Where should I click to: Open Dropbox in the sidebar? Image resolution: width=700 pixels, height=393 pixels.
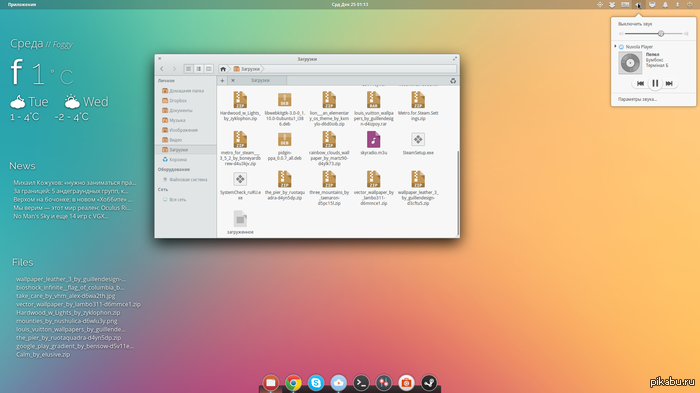click(178, 100)
